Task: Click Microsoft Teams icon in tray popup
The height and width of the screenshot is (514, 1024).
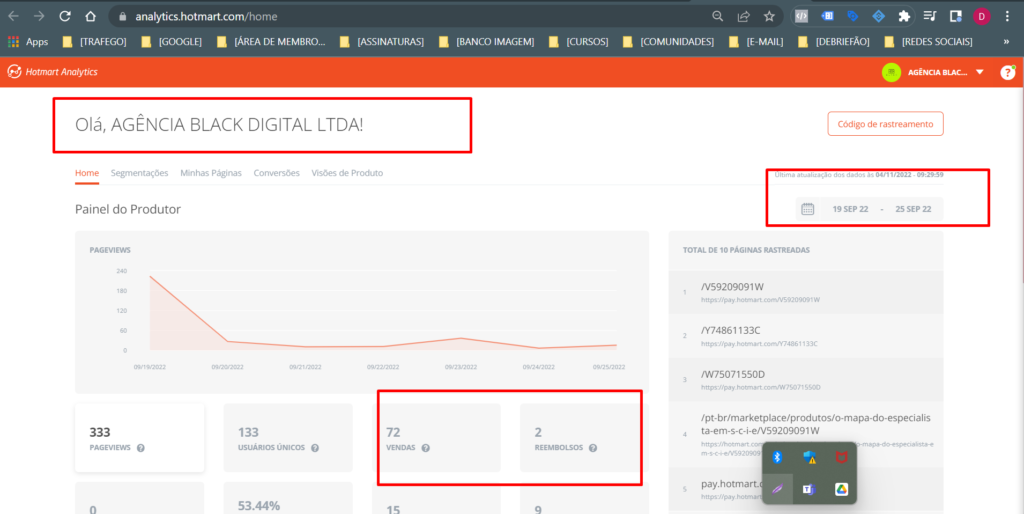Action: 809,489
